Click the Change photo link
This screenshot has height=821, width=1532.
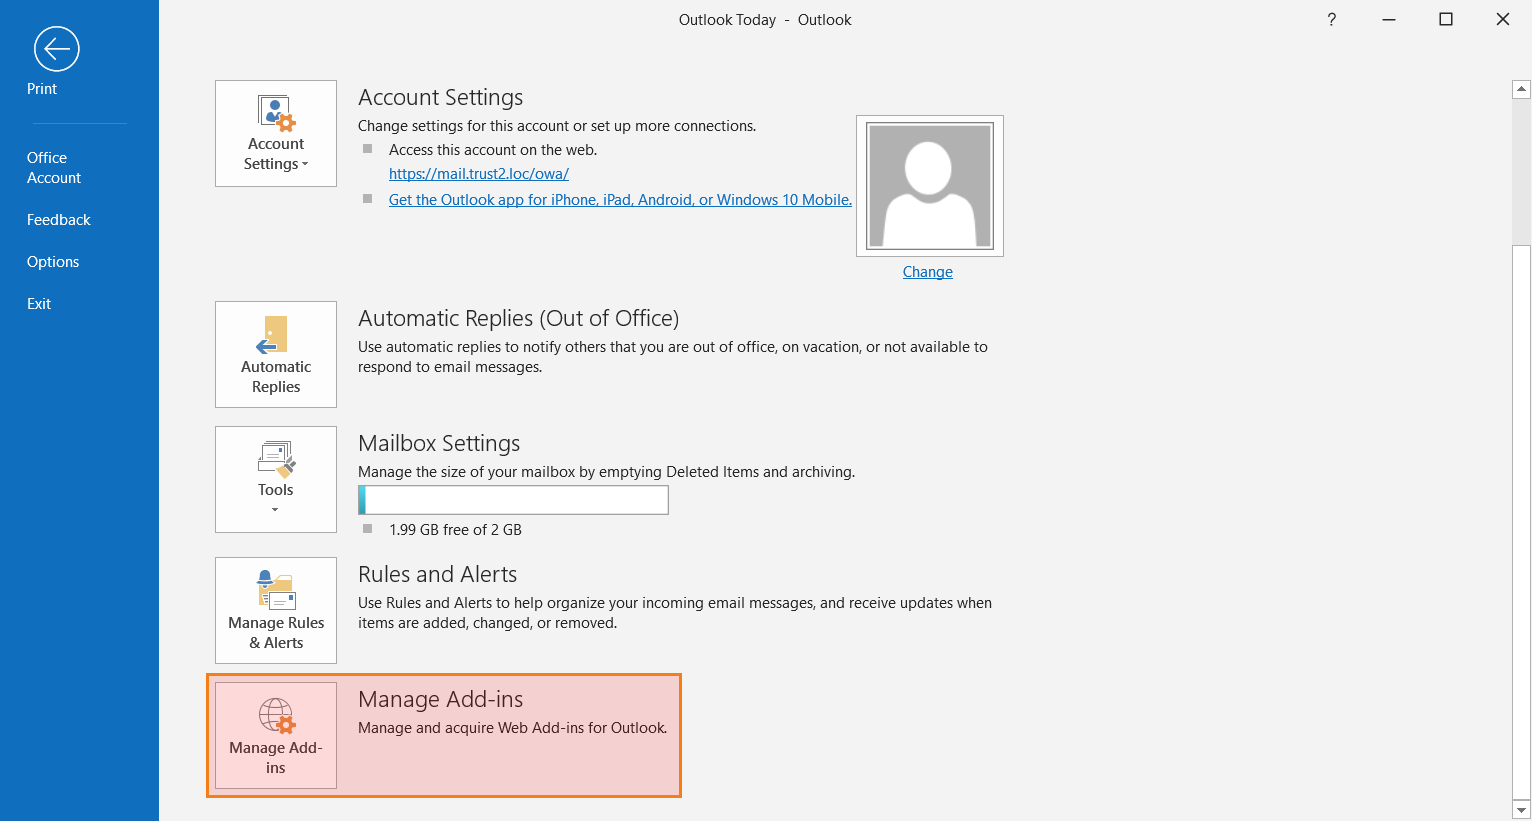click(x=927, y=272)
